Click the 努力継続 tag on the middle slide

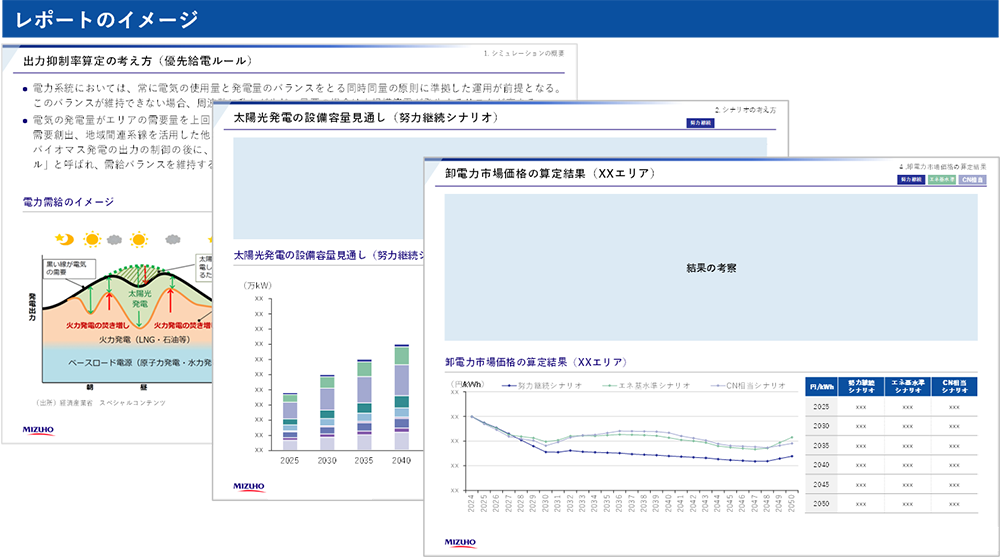pos(700,123)
